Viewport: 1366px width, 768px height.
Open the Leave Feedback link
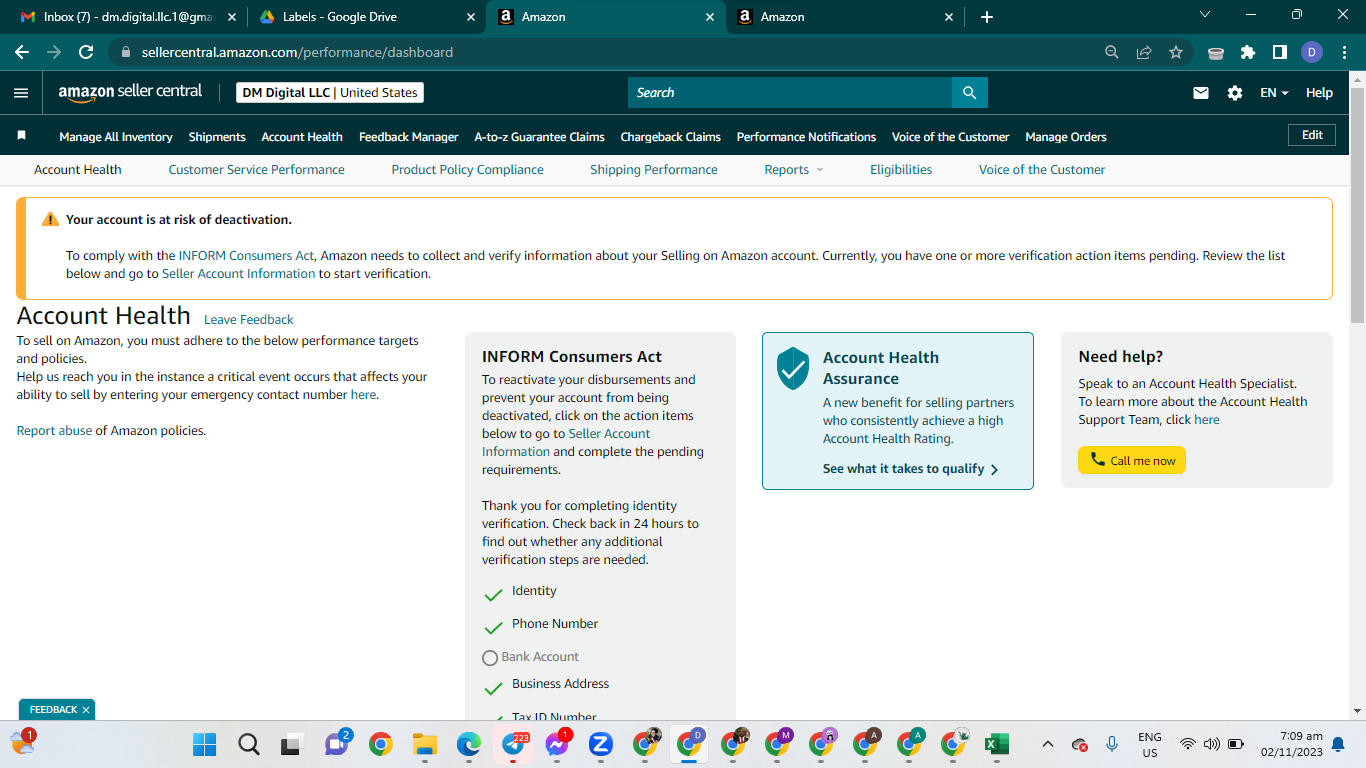click(x=249, y=320)
